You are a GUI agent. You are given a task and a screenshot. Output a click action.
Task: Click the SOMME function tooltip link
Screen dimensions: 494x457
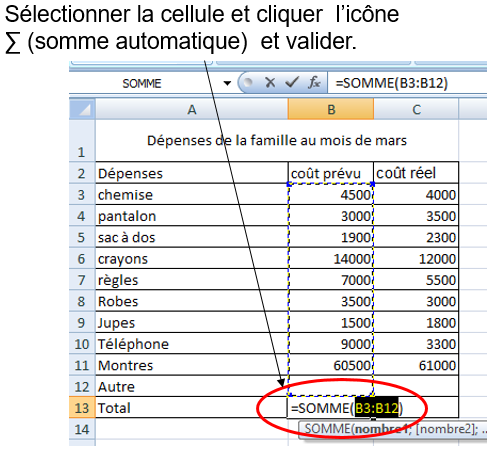[328, 429]
